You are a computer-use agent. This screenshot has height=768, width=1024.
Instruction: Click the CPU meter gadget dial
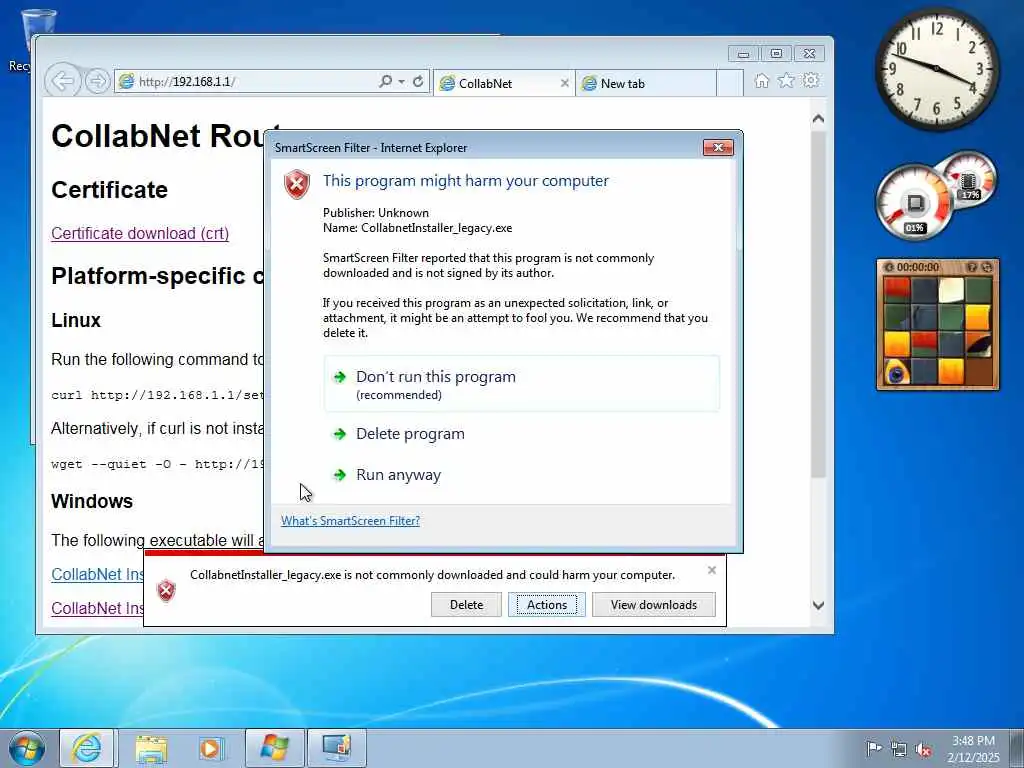click(x=914, y=203)
